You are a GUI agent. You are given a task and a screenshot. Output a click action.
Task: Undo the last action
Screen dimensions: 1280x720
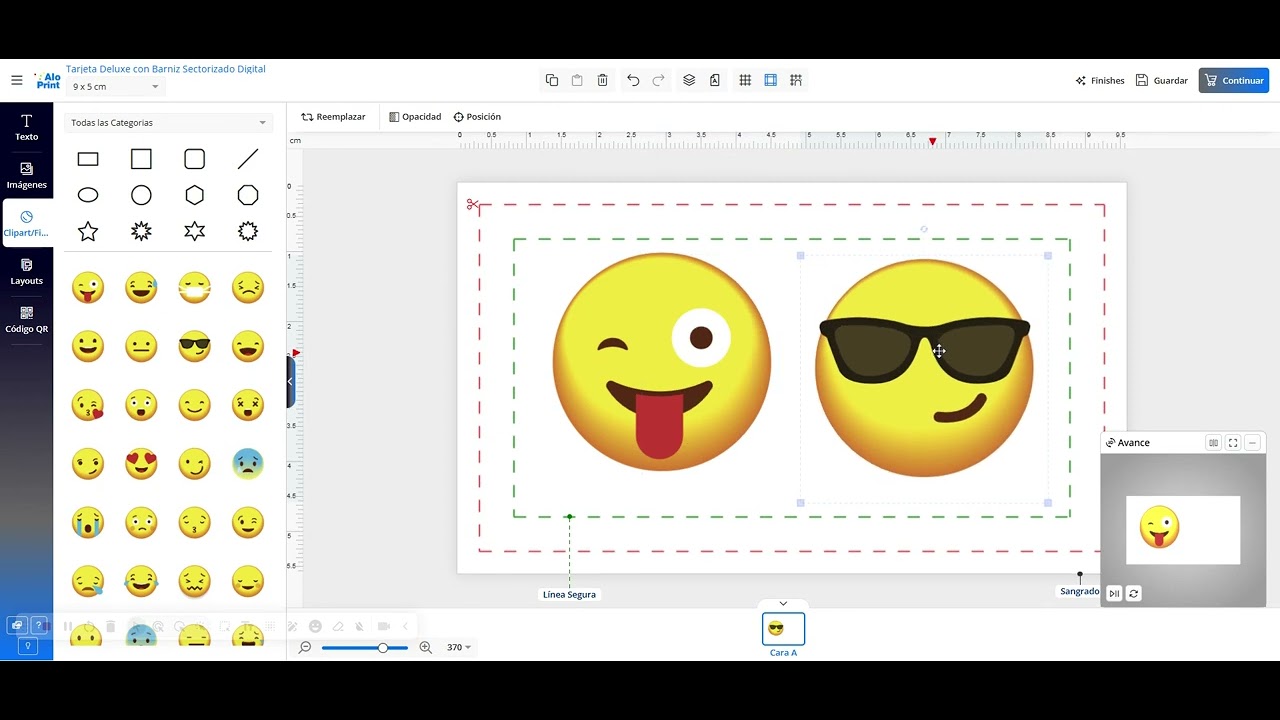(633, 80)
